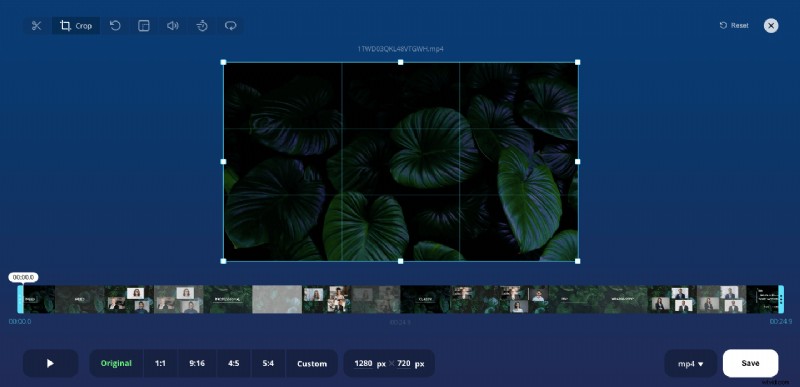
Task: Open the Loop tool
Action: click(231, 25)
